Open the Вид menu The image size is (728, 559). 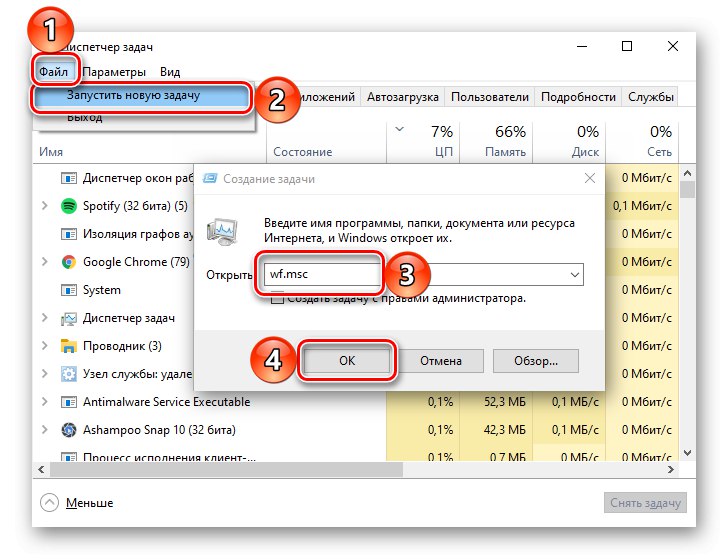coord(170,72)
